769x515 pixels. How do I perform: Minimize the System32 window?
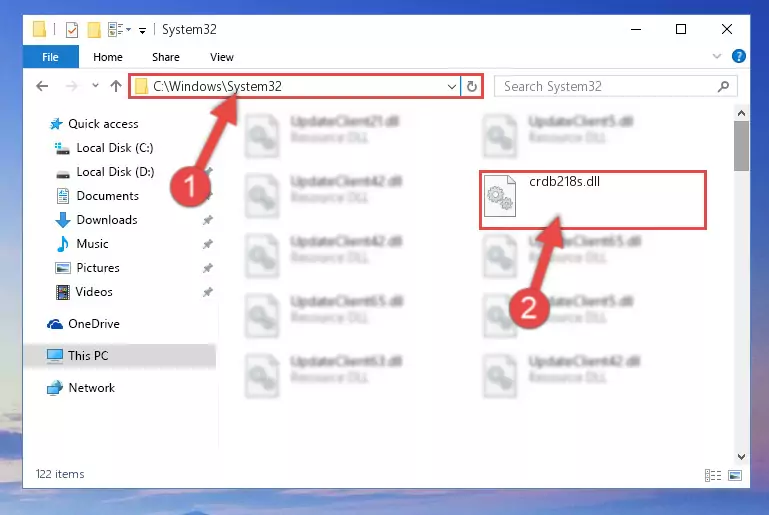point(636,29)
